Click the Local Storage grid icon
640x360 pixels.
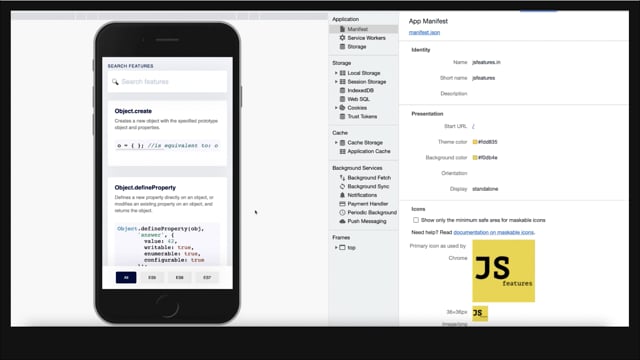[342, 73]
